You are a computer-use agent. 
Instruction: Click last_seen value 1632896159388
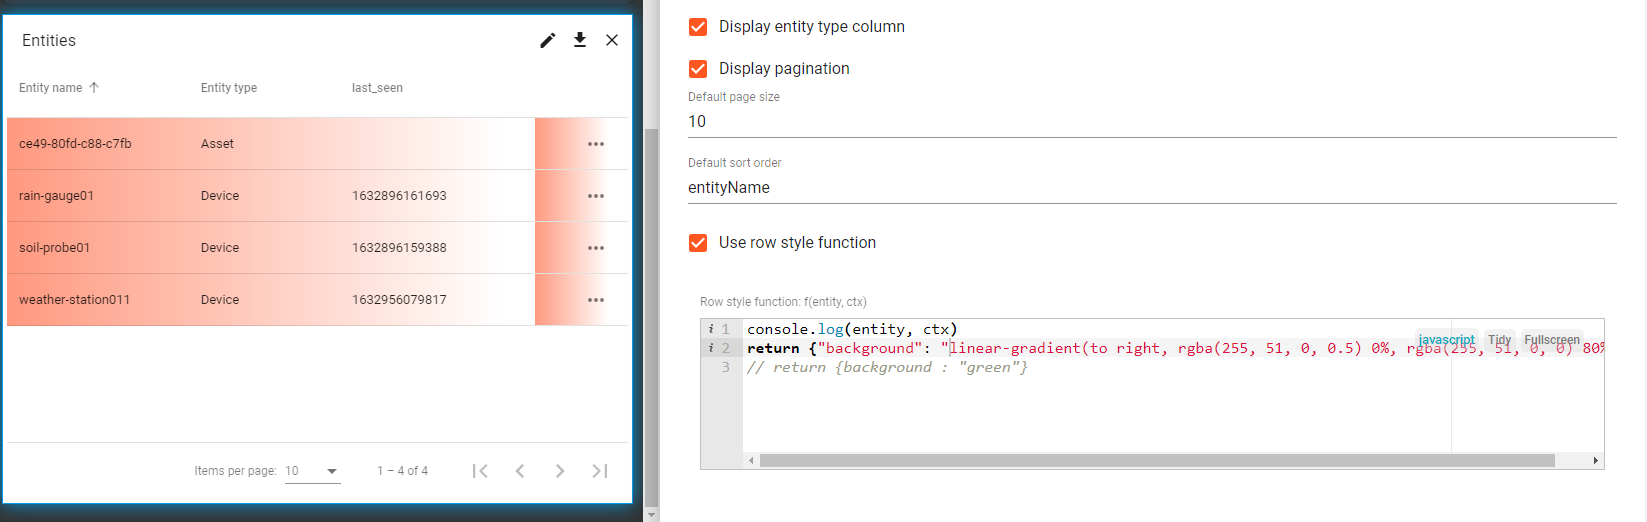coord(399,248)
